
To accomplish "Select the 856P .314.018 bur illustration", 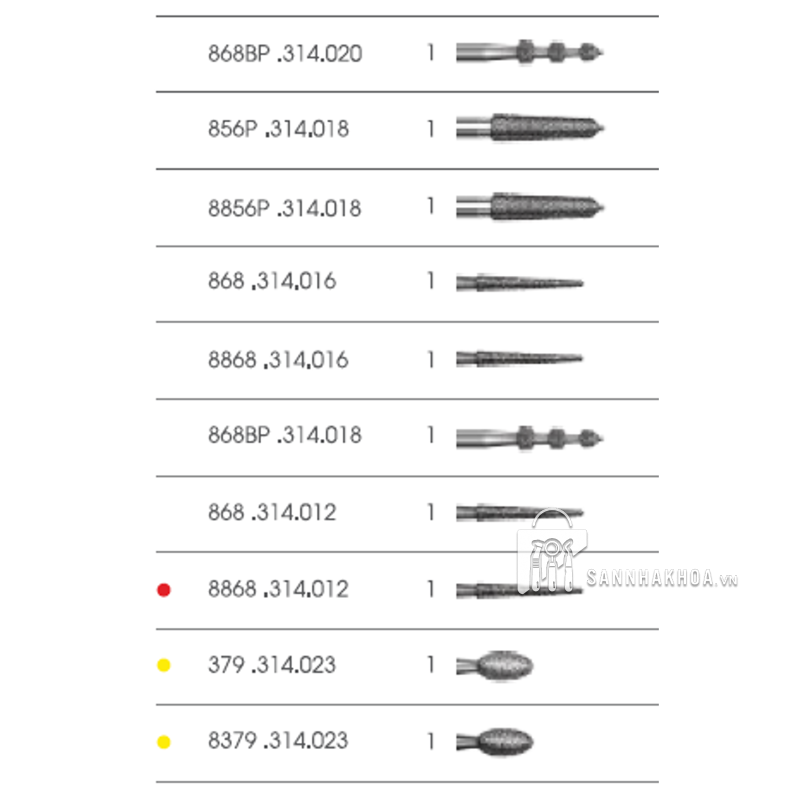I will (x=530, y=128).
